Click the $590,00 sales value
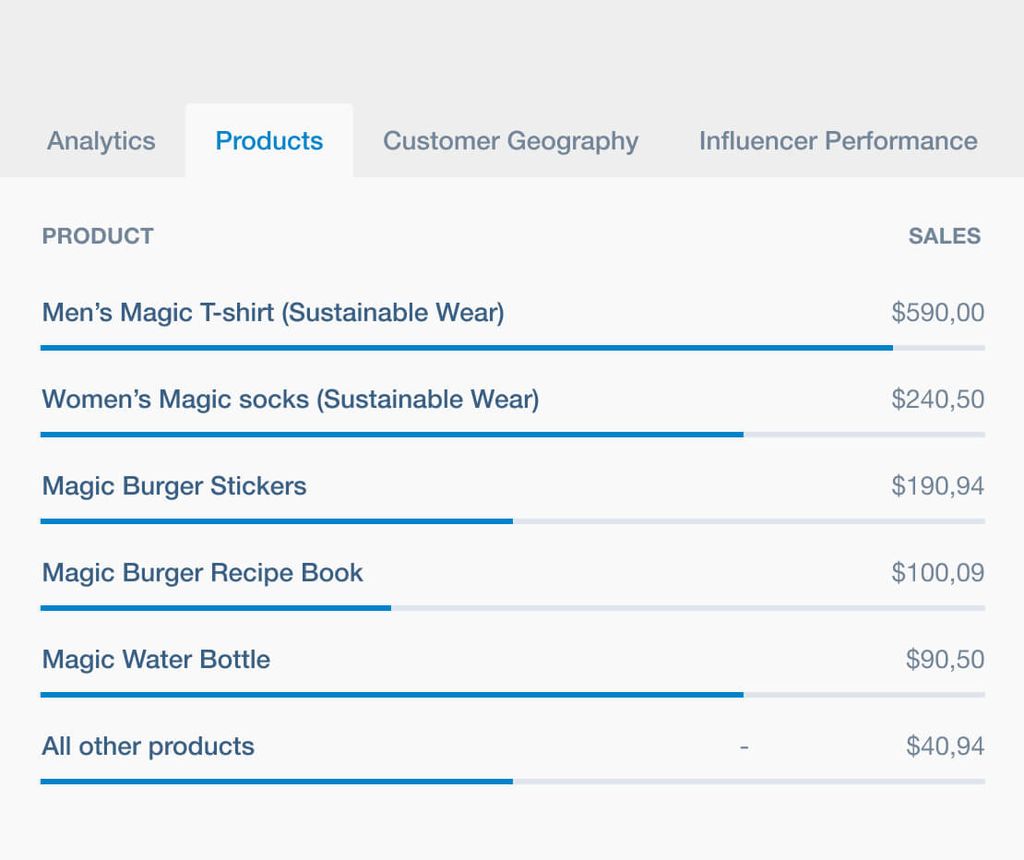This screenshot has height=860, width=1024. click(937, 313)
